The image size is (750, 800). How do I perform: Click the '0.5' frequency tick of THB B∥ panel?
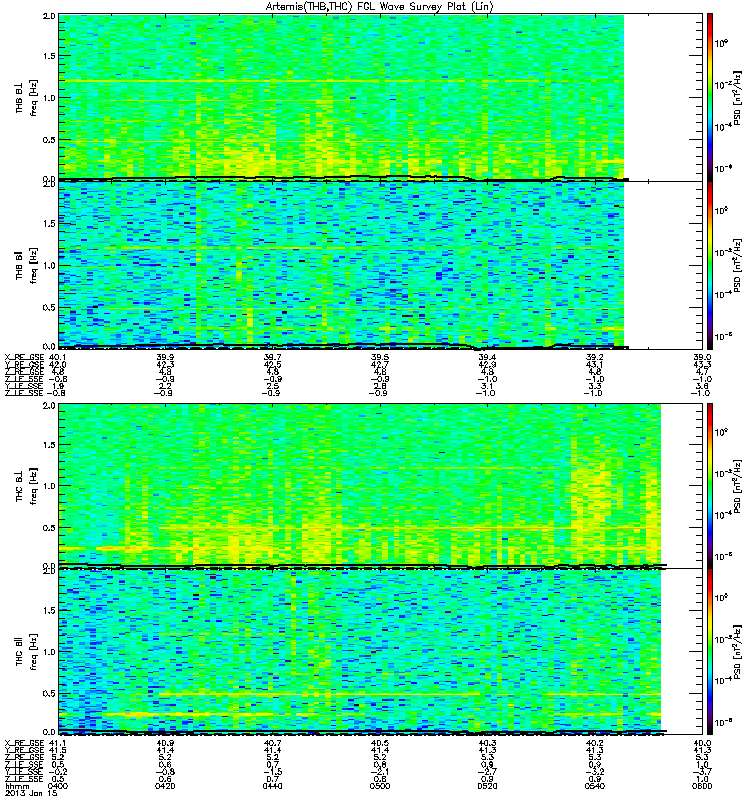tap(49, 307)
